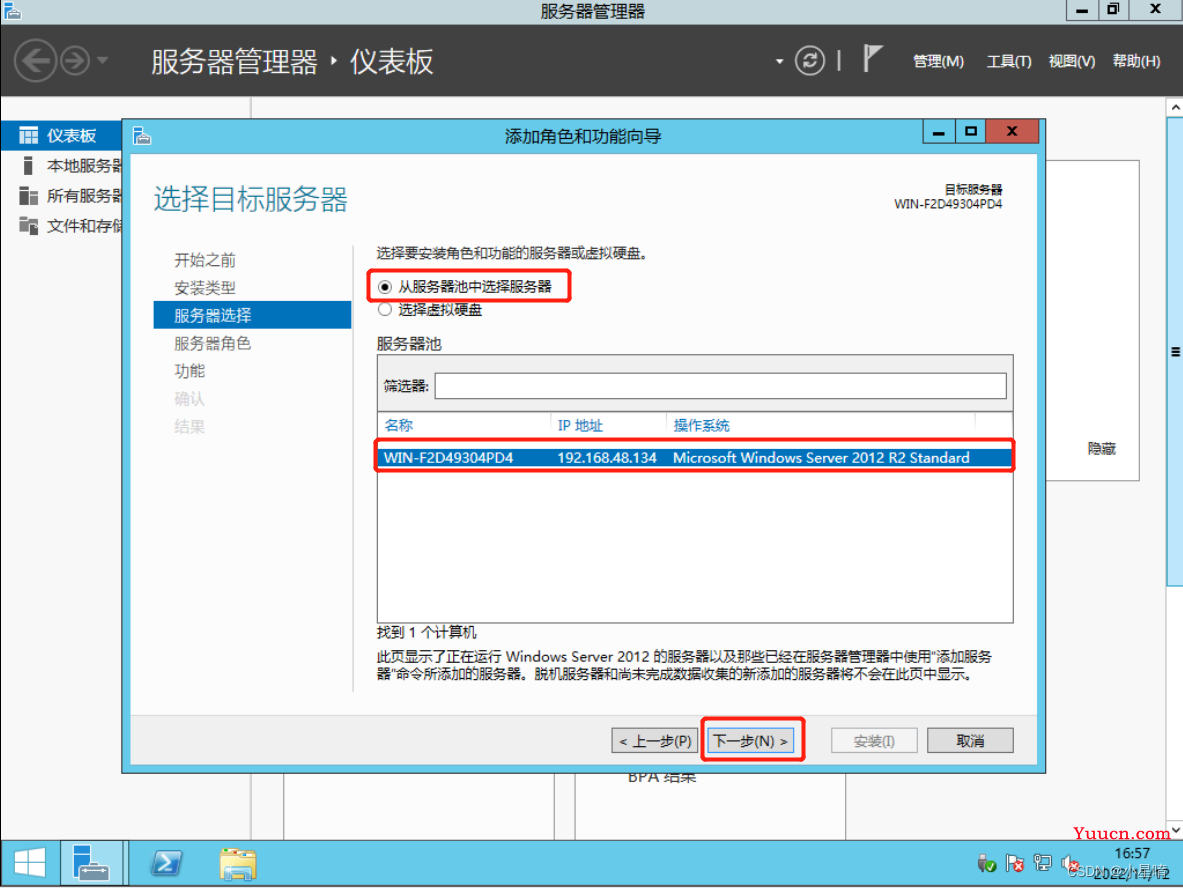The width and height of the screenshot is (1183, 888).
Task: Click the 上一步(P) button
Action: (x=655, y=741)
